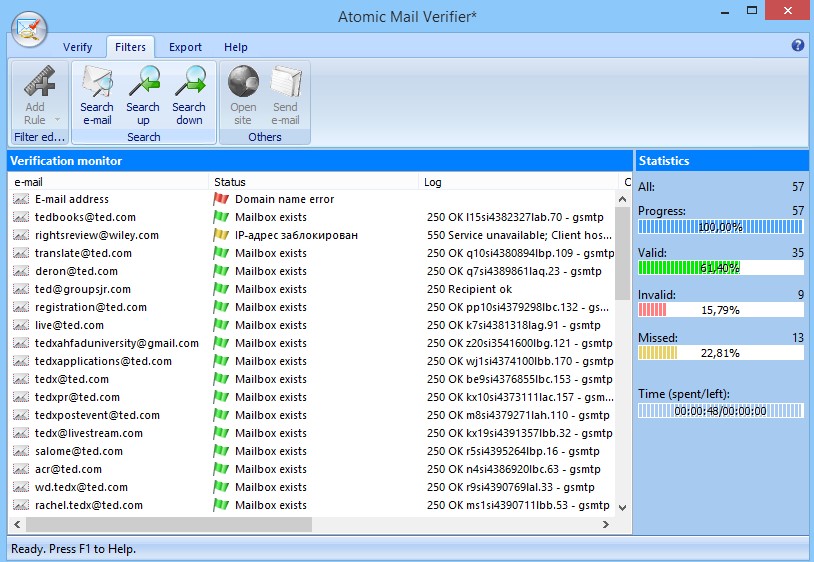Click the Log column header
The image size is (814, 562).
click(x=518, y=182)
